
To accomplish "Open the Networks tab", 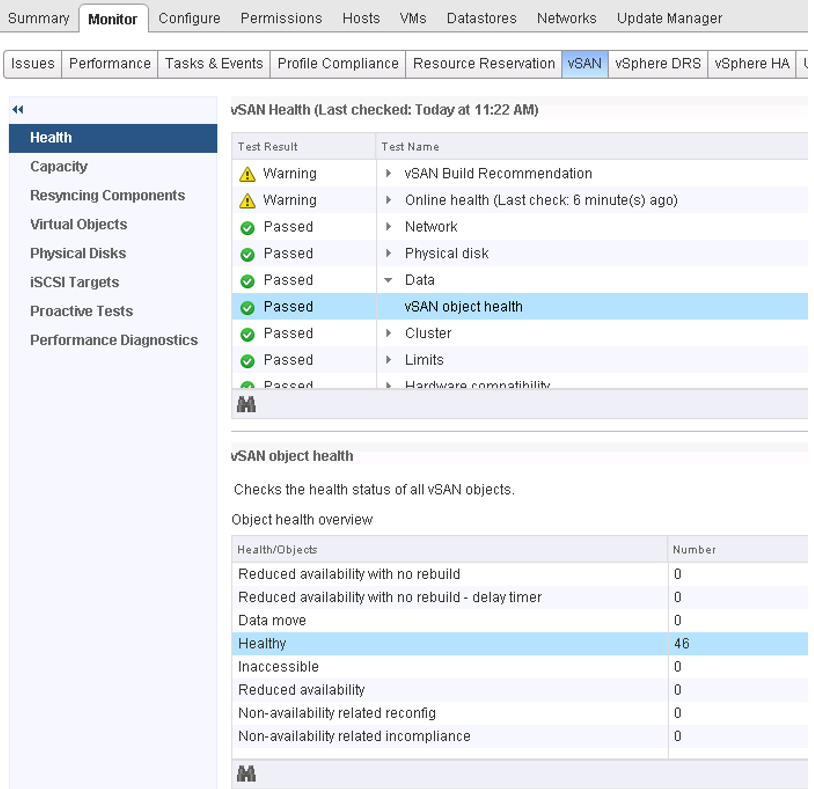I will (566, 18).
